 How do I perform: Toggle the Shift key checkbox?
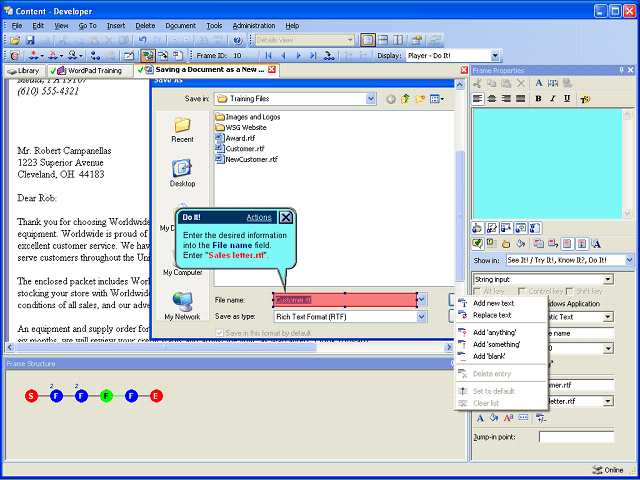tap(569, 291)
